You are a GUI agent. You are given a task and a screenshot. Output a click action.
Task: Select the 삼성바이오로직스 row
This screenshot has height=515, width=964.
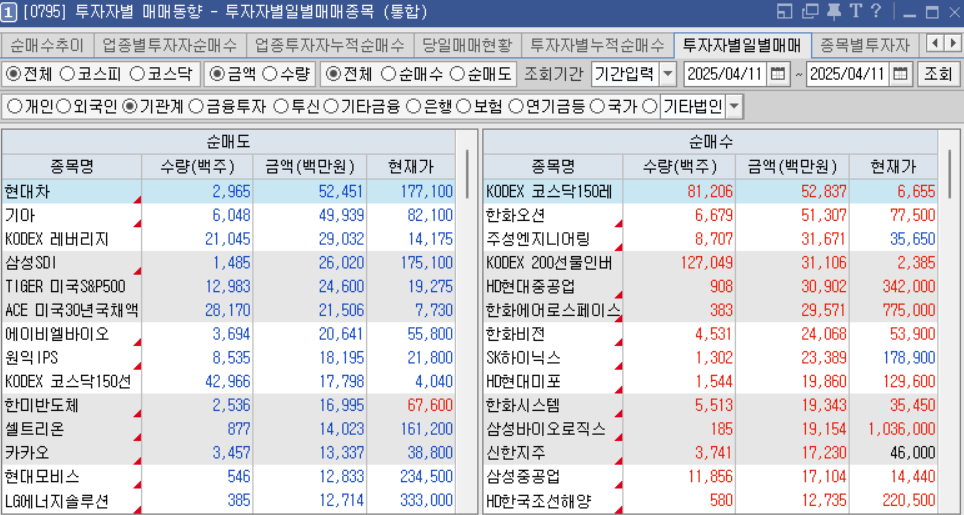(710, 429)
